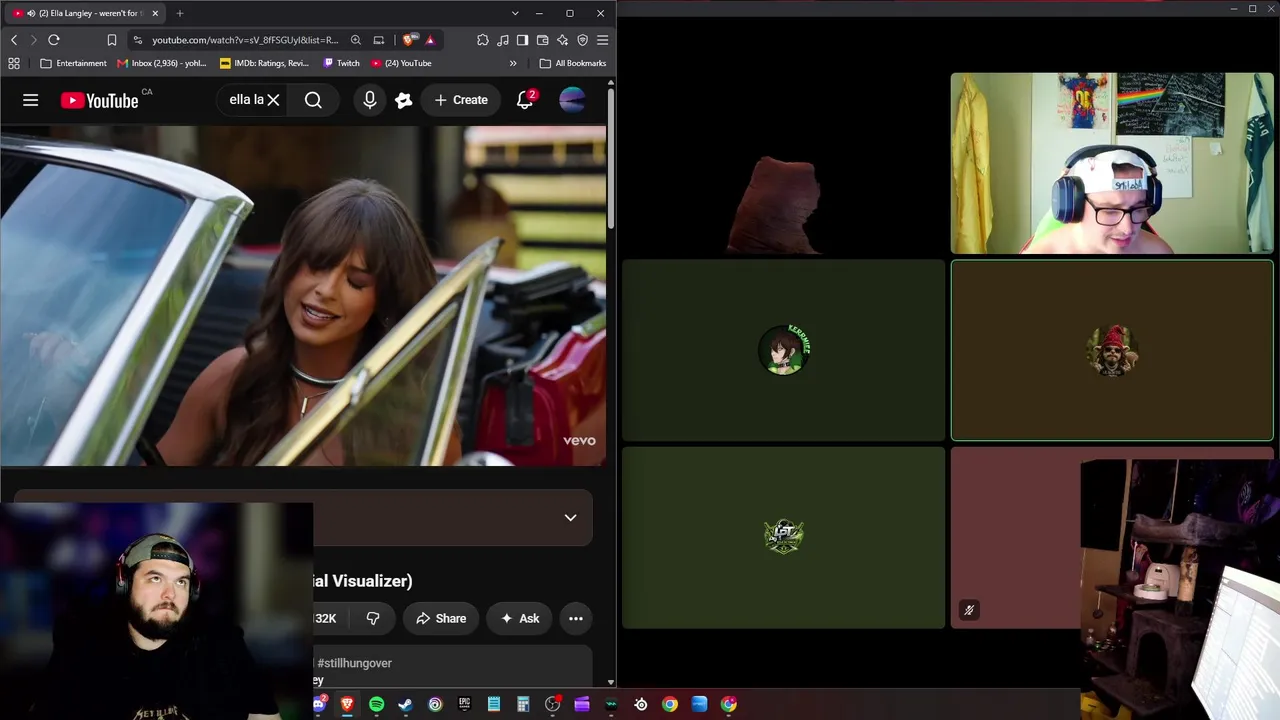Open OBS Studio from the taskbar
The image size is (1280, 720).
pyautogui.click(x=552, y=704)
